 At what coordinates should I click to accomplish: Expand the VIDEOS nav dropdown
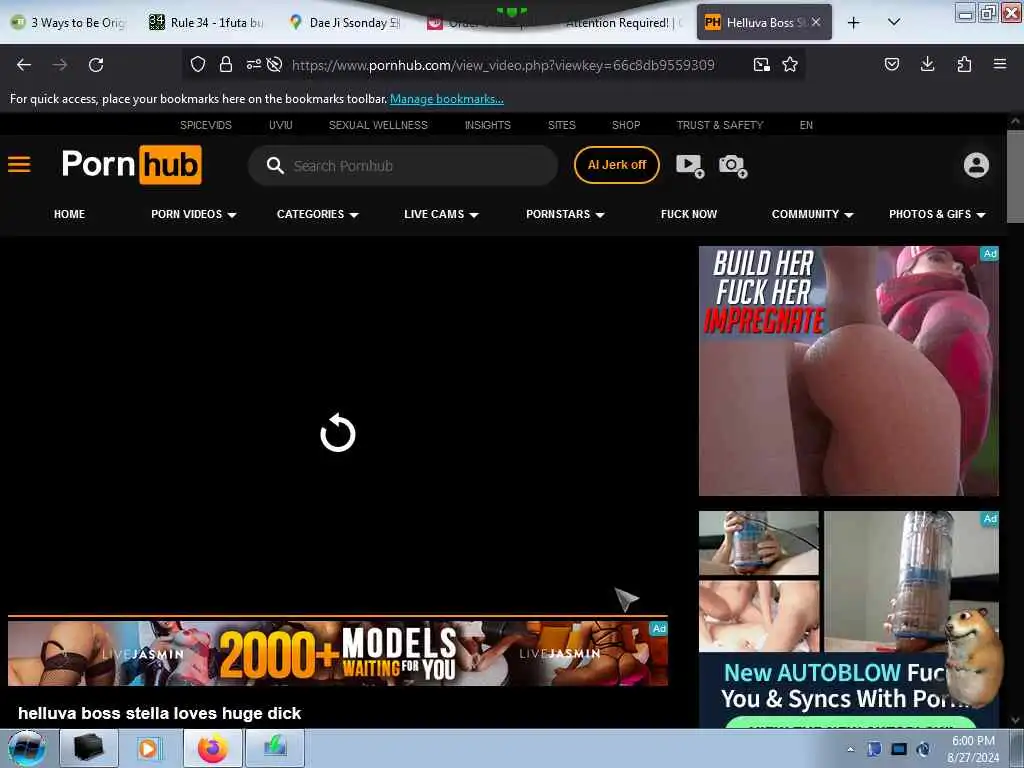tap(193, 214)
